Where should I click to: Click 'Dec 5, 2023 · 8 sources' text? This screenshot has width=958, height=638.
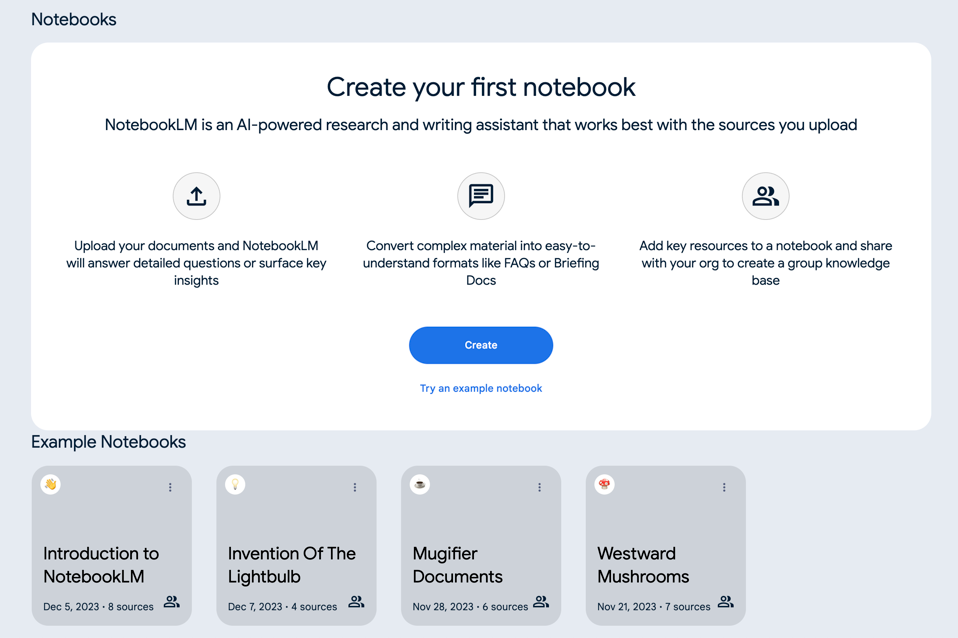tap(98, 607)
